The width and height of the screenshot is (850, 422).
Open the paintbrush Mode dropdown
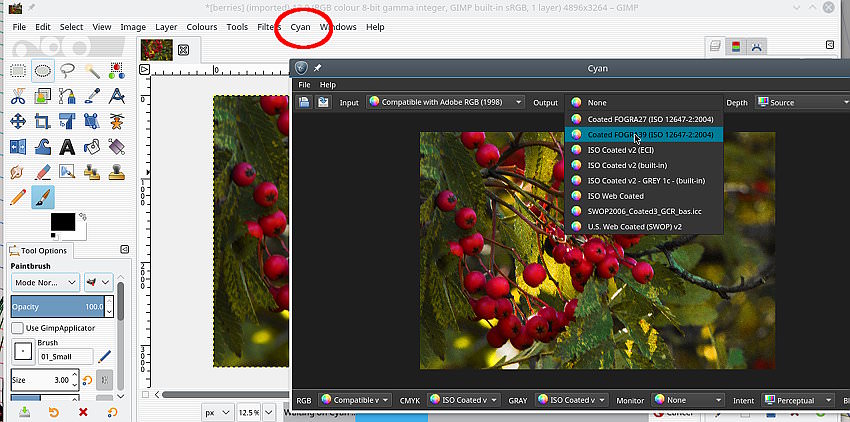pyautogui.click(x=45, y=283)
